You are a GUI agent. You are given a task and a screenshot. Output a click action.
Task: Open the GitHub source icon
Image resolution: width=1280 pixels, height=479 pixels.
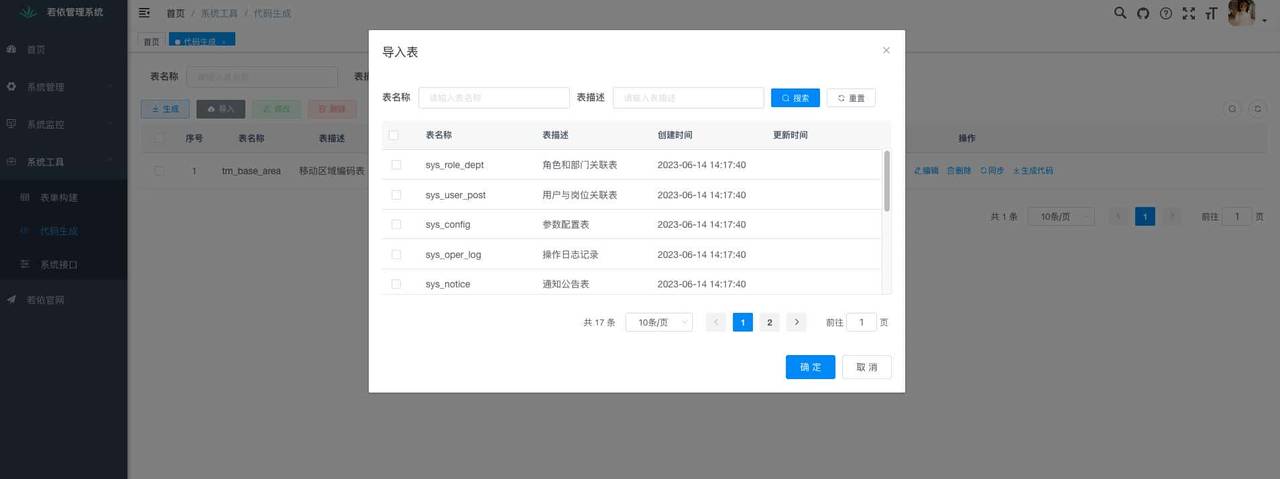coord(1143,13)
